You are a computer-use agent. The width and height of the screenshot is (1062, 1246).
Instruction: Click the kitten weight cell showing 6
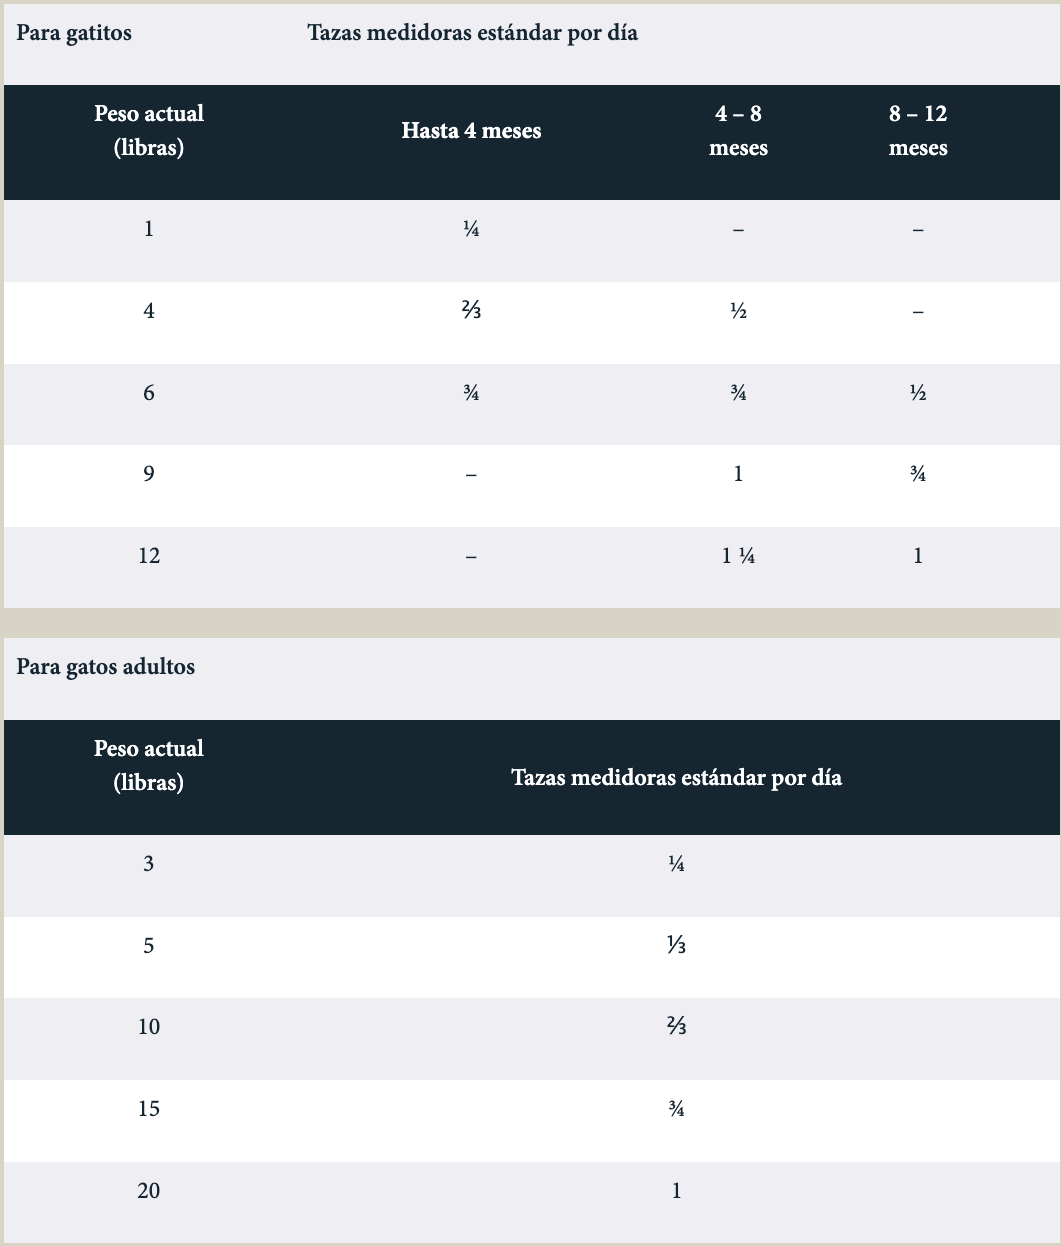click(x=149, y=393)
